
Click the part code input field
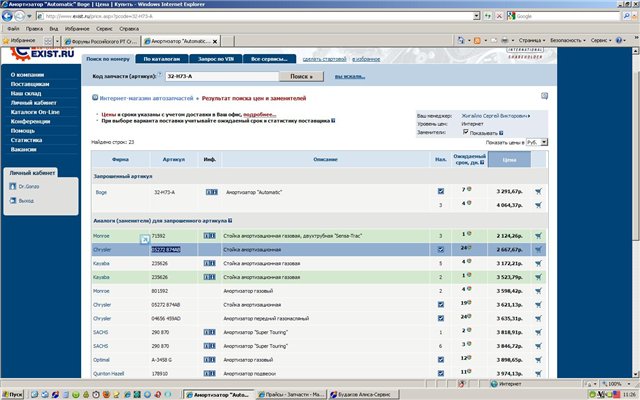click(x=222, y=76)
